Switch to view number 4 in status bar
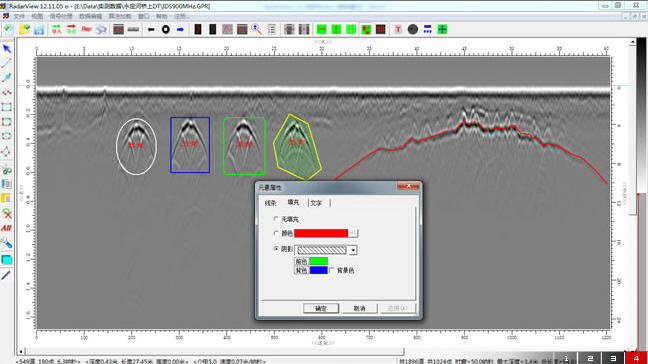This screenshot has height=364, width=648. click(636, 358)
